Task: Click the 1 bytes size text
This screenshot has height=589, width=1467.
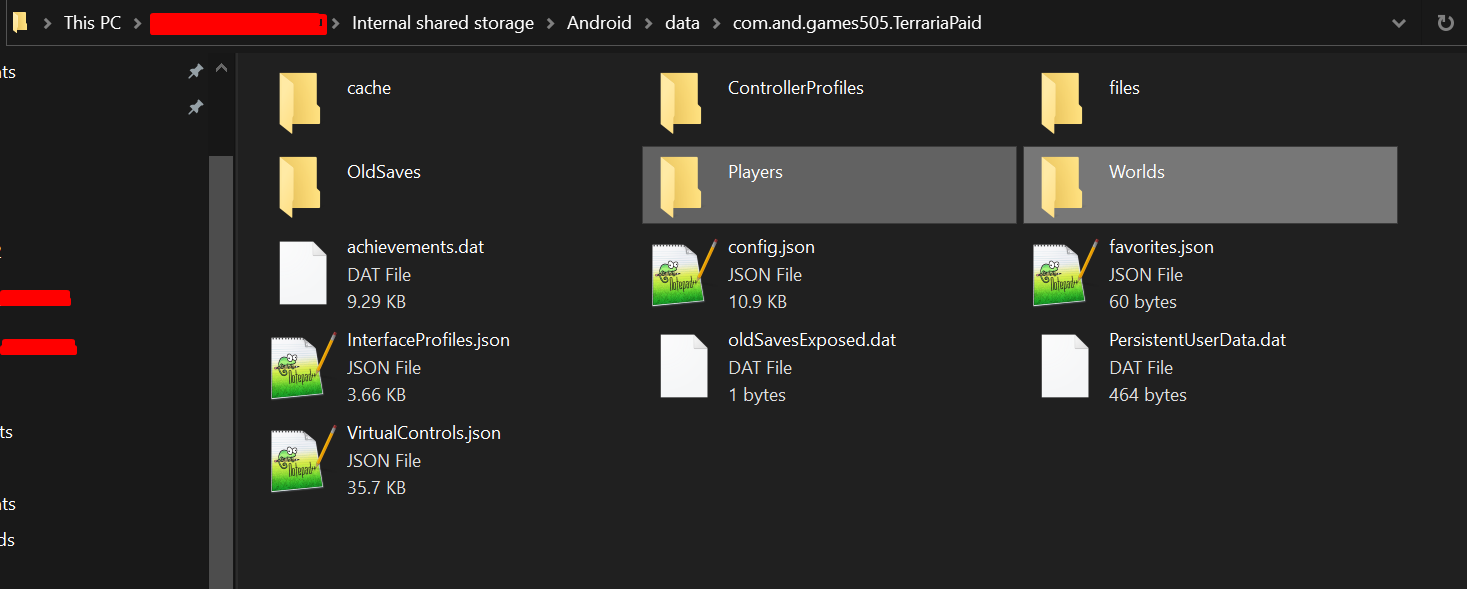Action: [757, 394]
